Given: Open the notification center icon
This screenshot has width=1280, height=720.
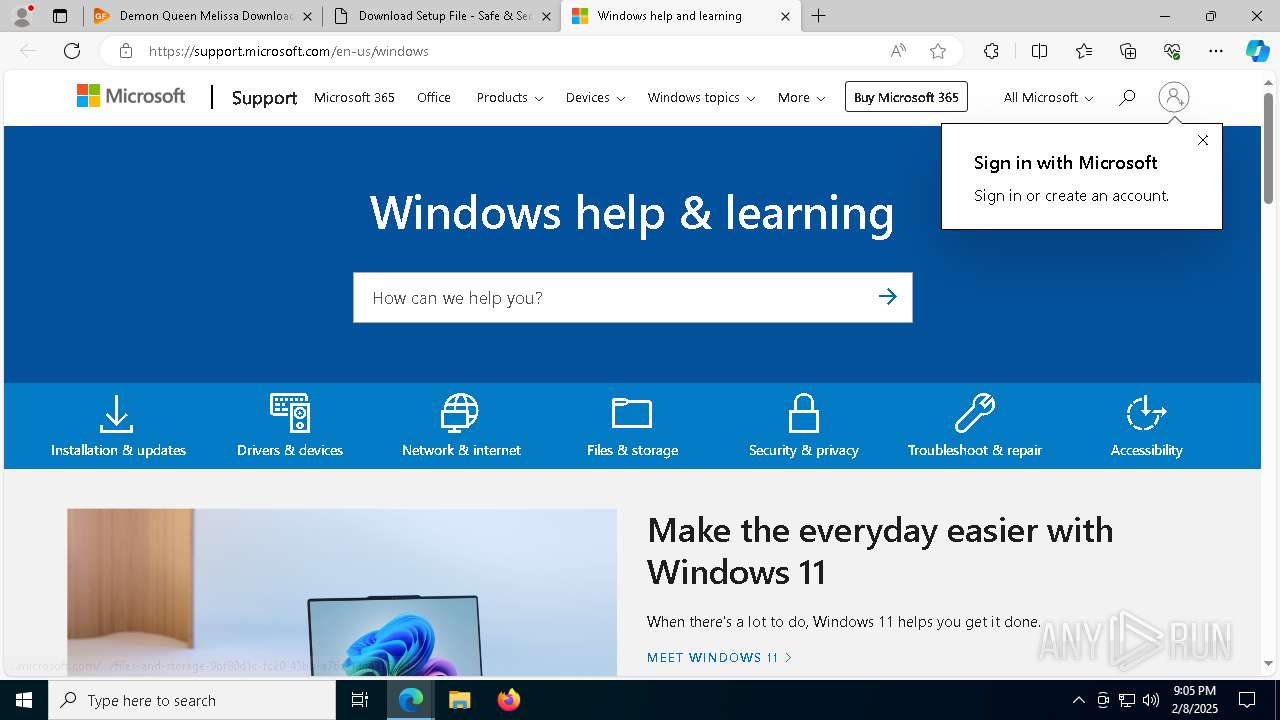Looking at the screenshot, I should tap(1247, 700).
